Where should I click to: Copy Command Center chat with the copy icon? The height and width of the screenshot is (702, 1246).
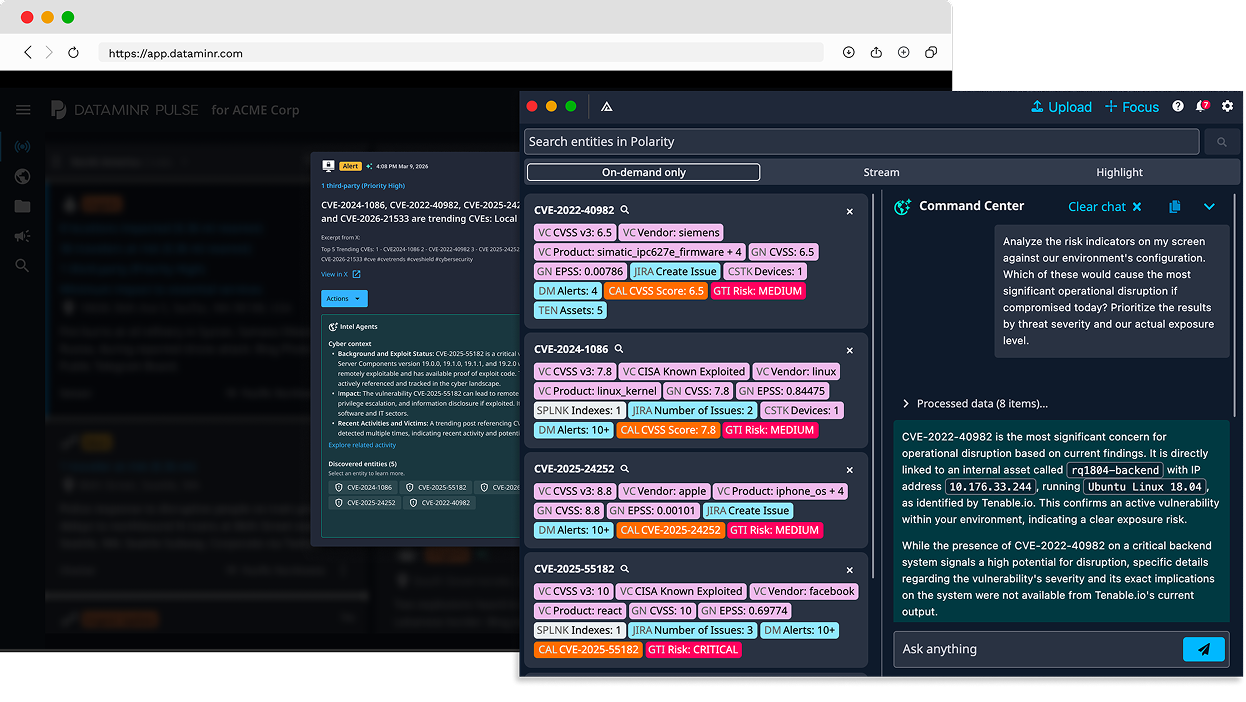click(x=1175, y=207)
